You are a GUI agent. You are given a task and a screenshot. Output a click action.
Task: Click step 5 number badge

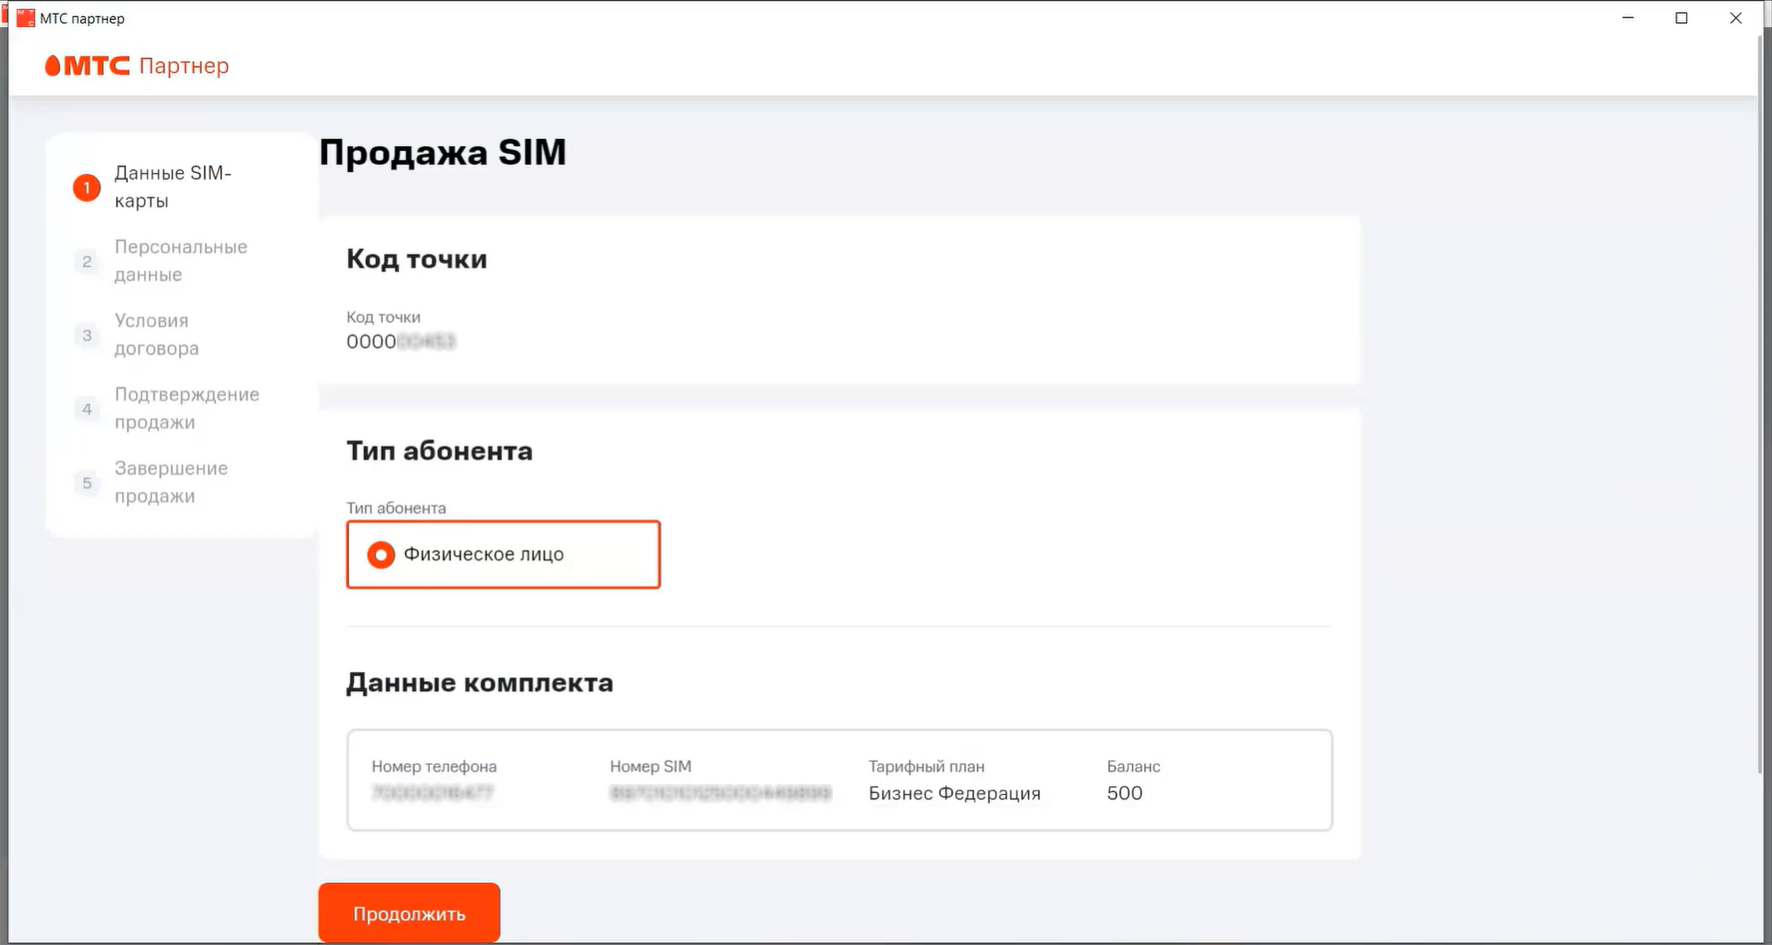point(87,483)
